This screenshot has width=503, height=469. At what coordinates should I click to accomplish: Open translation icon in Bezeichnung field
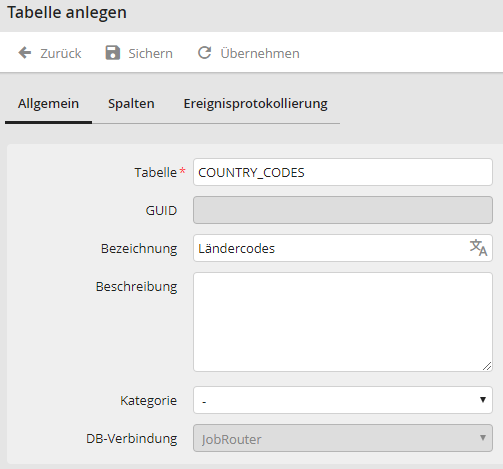click(479, 248)
